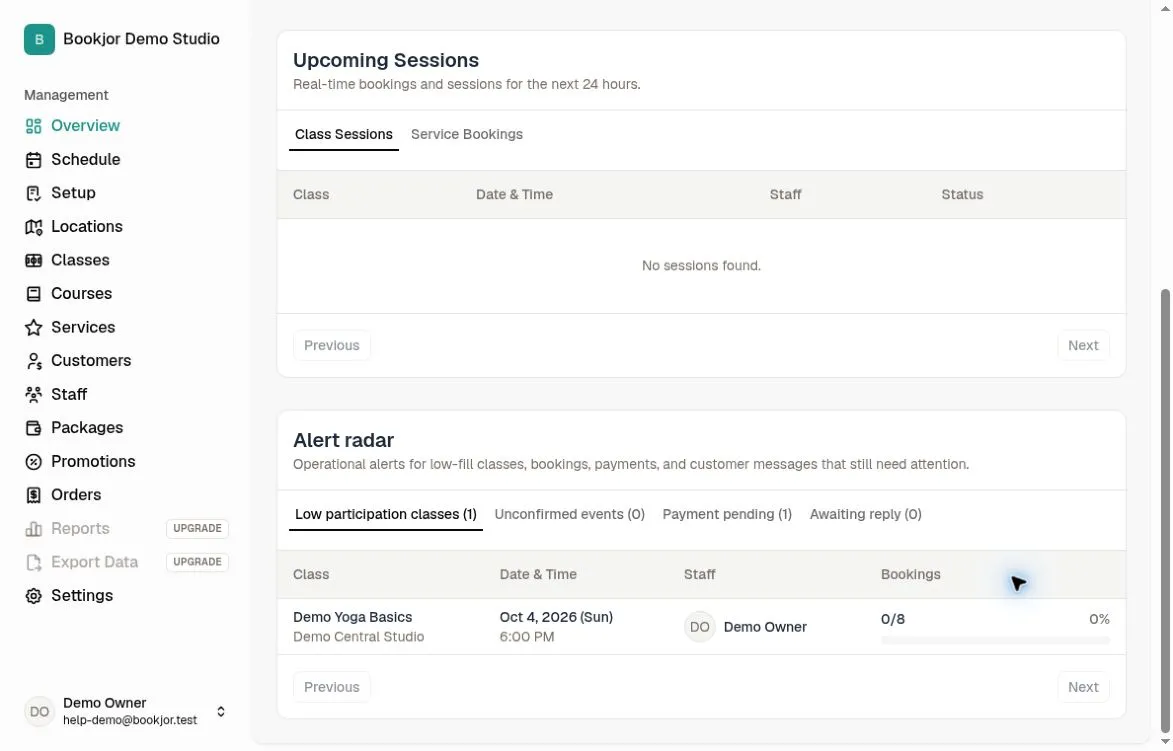Click the Export Data file icon

33,563
